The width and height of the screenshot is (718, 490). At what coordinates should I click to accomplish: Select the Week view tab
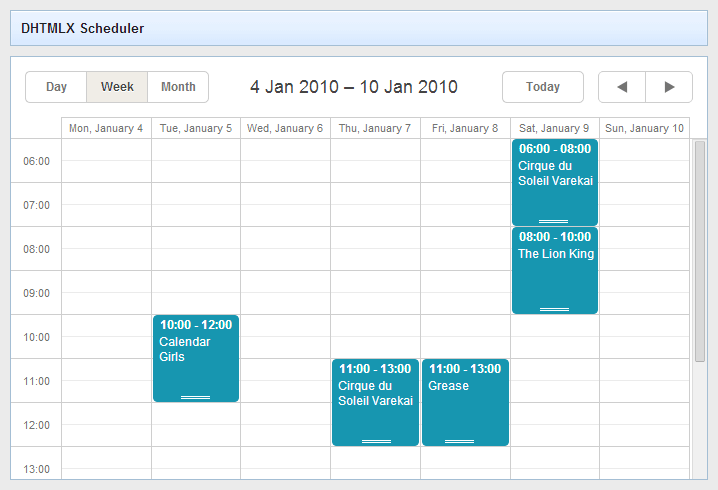point(117,87)
